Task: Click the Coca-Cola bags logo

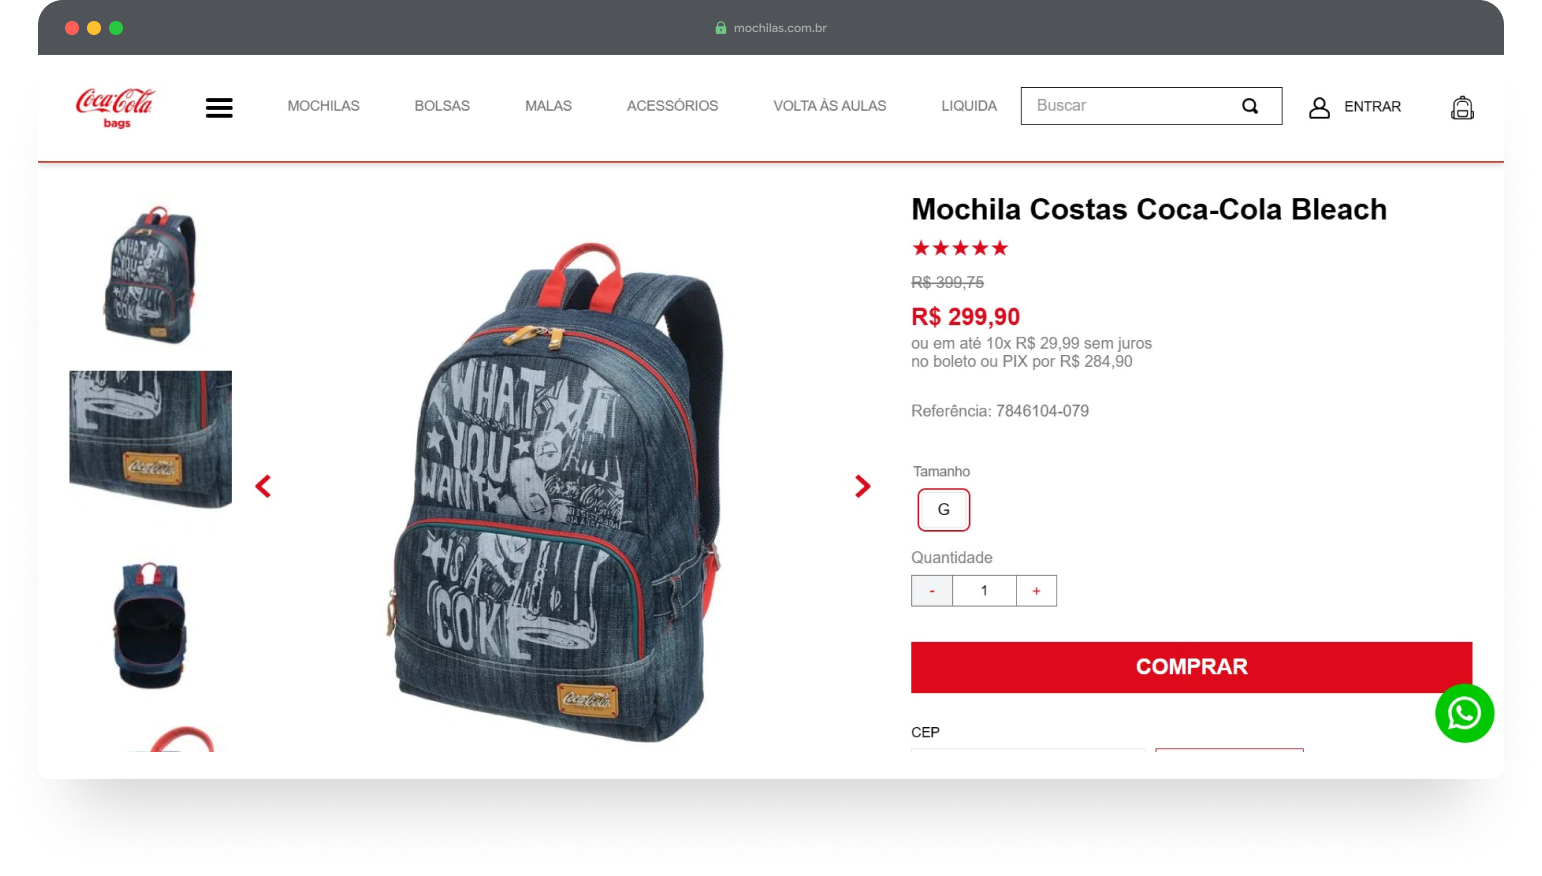Action: point(115,108)
